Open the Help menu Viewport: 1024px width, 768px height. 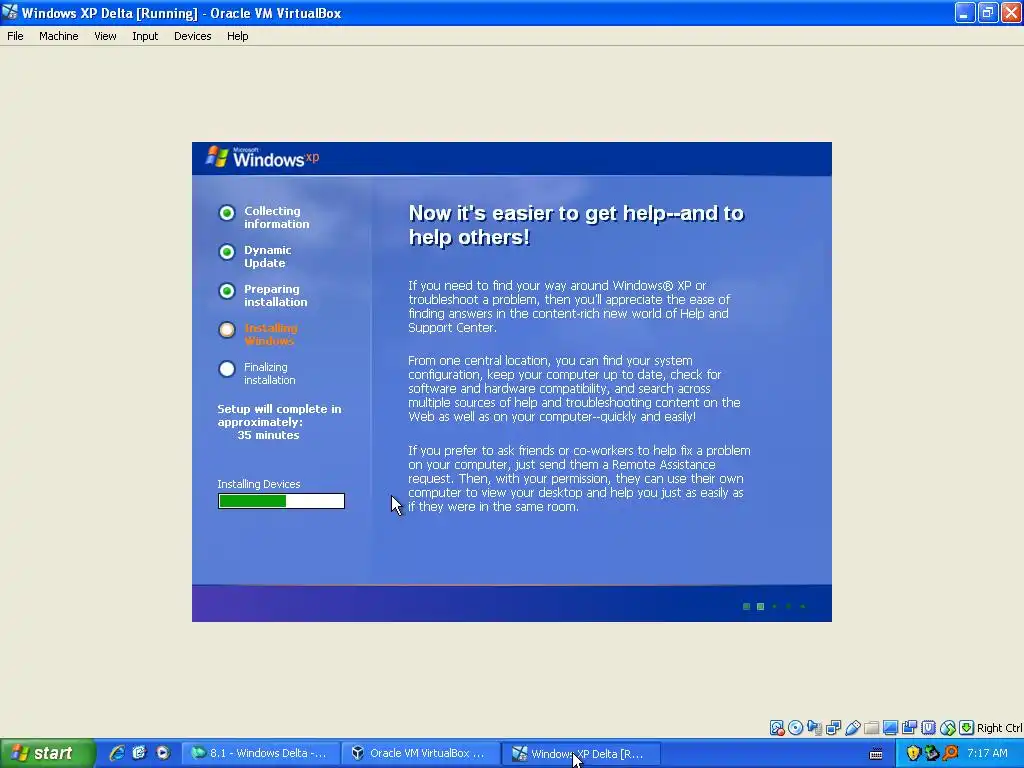click(x=237, y=36)
